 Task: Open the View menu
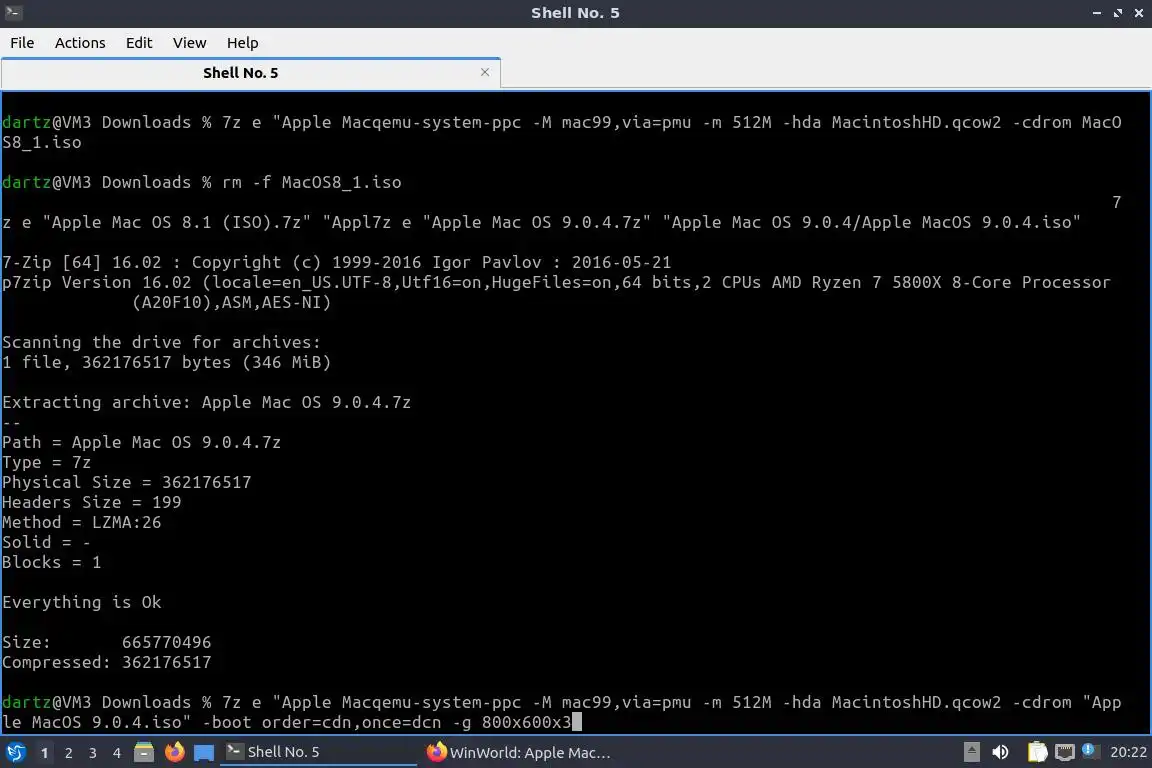tap(190, 43)
